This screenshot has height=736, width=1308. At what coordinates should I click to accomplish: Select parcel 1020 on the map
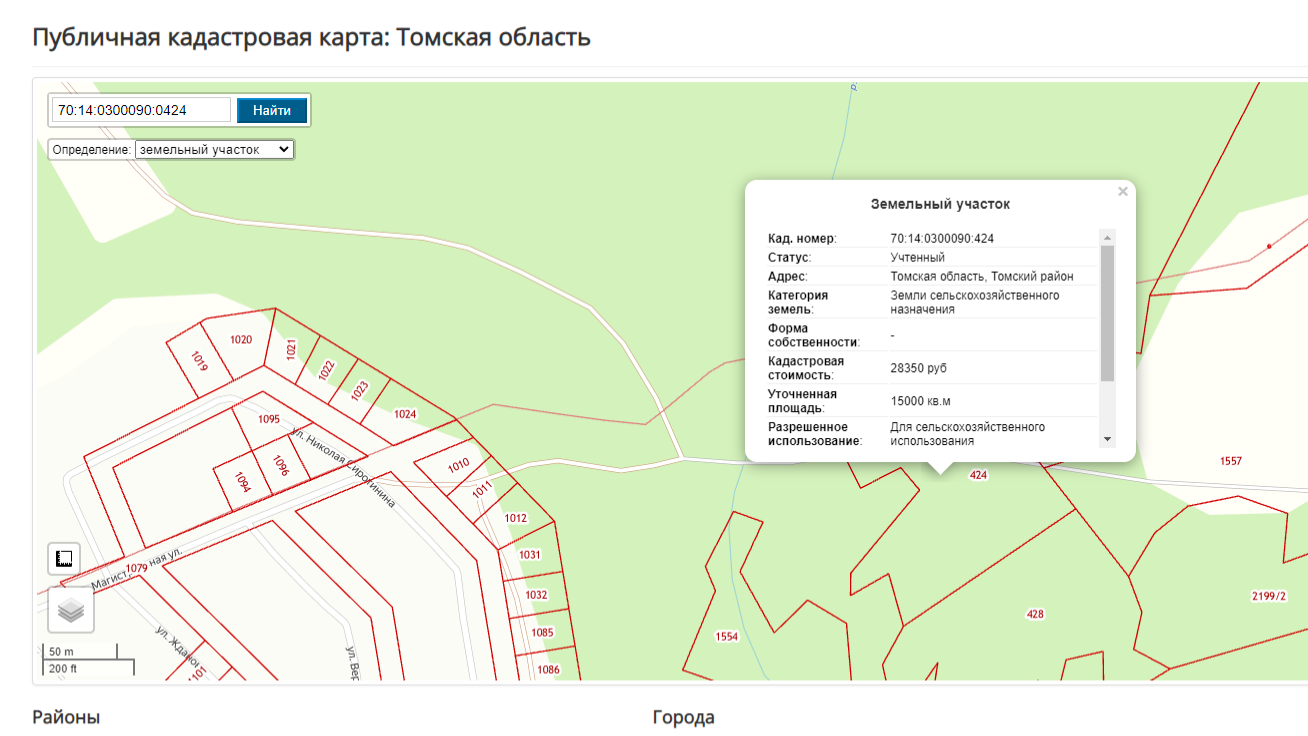(241, 340)
